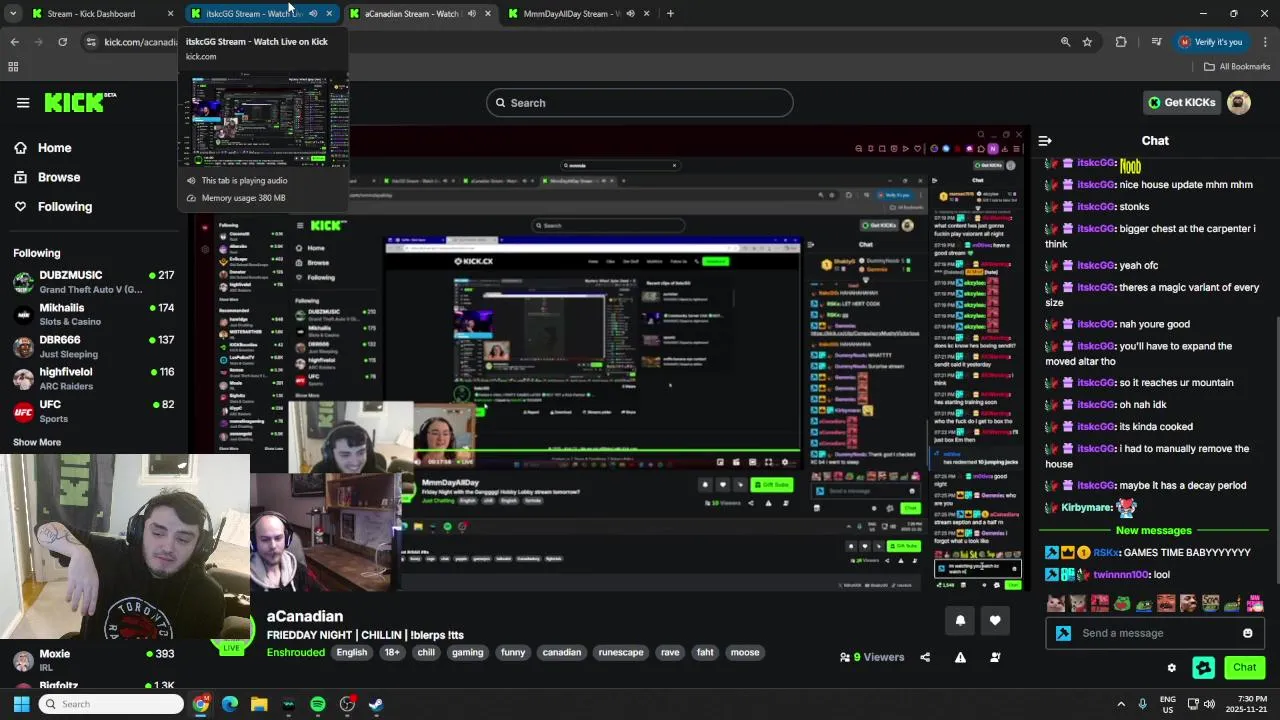Open media controls icon in toolbar

pos(1156,42)
